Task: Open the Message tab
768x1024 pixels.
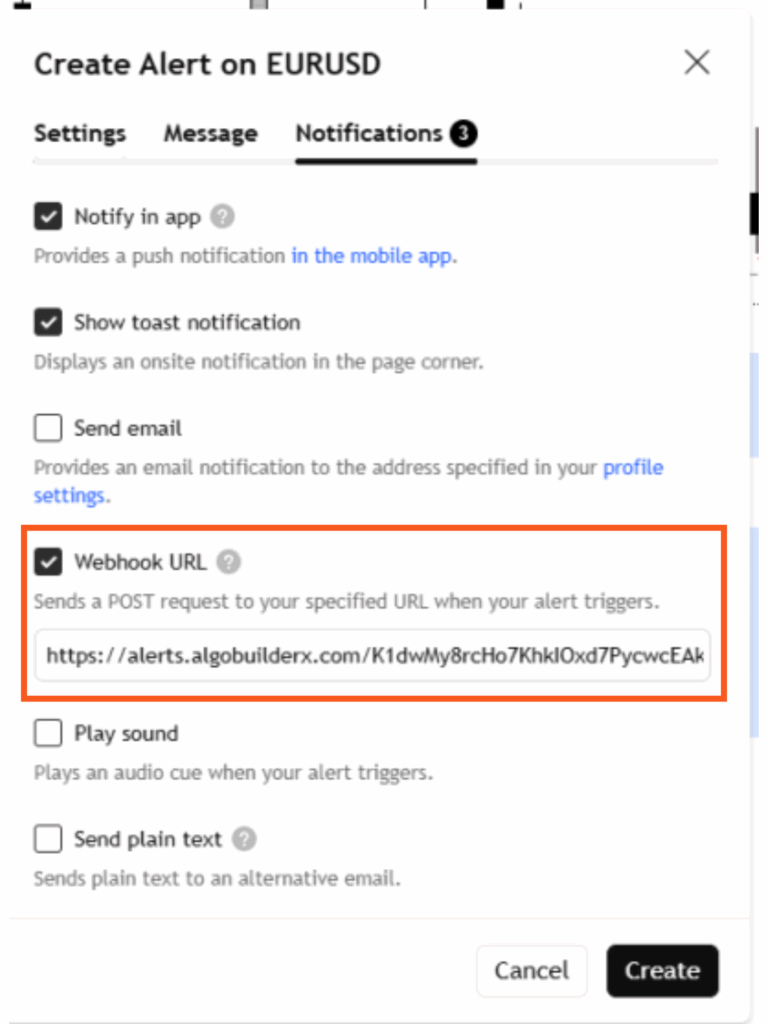Action: (210, 133)
